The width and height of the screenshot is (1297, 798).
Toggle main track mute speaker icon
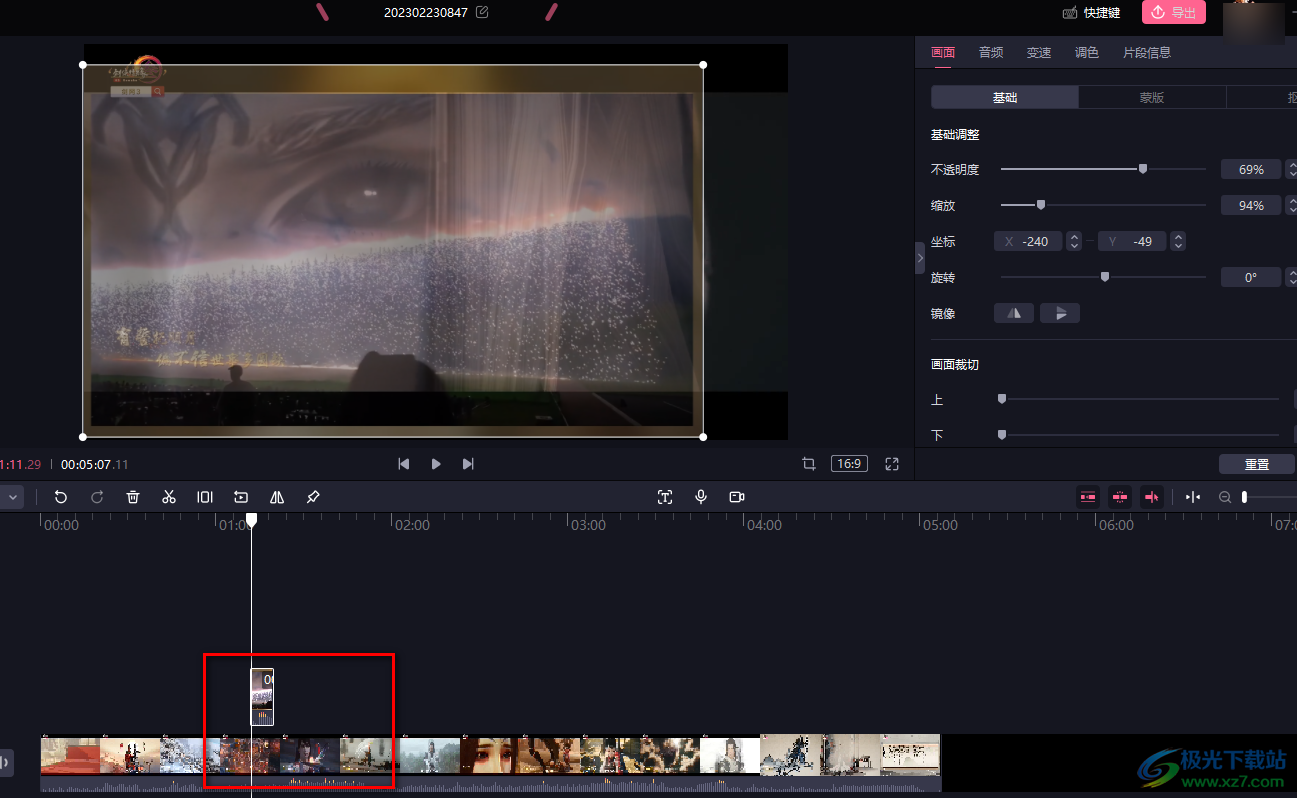pyautogui.click(x=6, y=763)
